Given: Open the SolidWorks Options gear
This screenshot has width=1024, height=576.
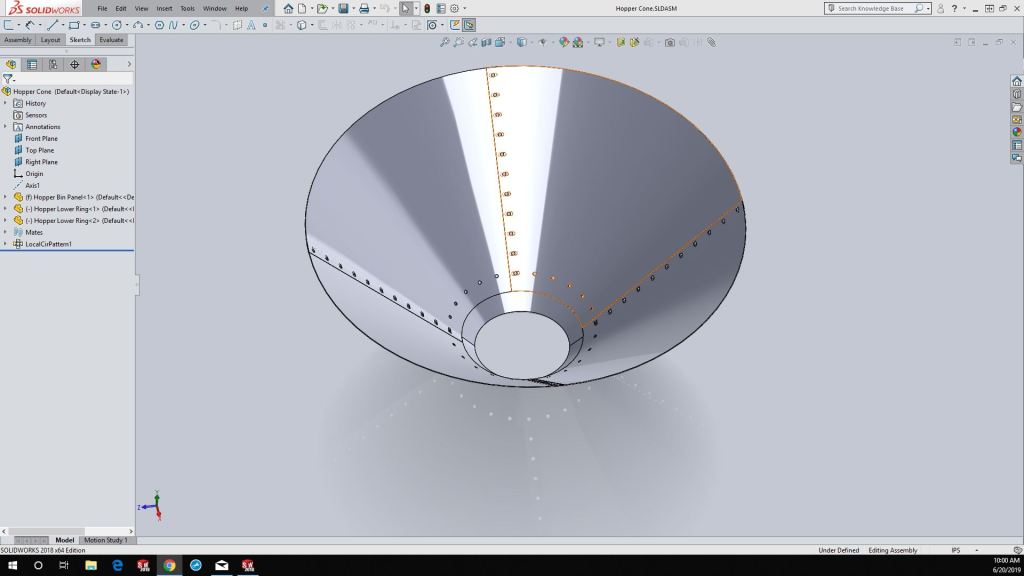Looking at the screenshot, I should (x=454, y=8).
